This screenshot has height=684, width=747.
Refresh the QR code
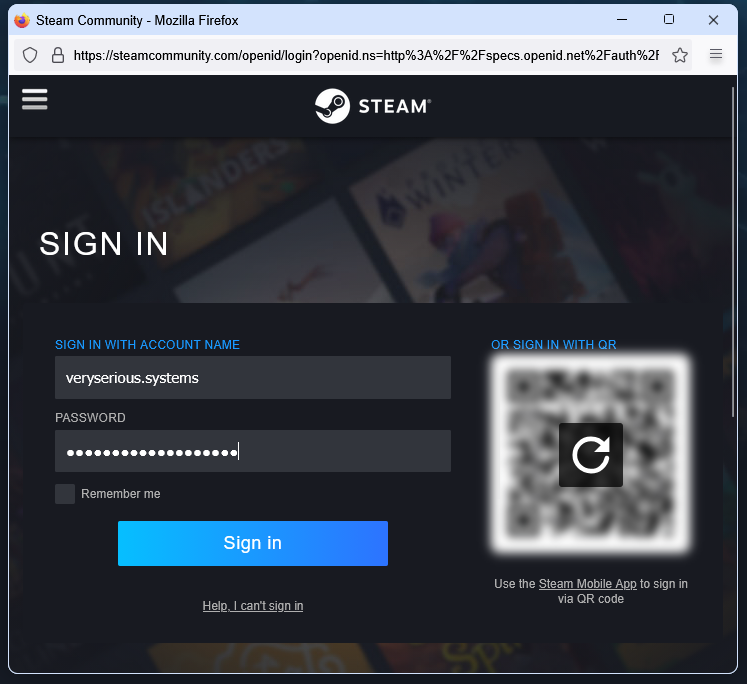point(591,455)
